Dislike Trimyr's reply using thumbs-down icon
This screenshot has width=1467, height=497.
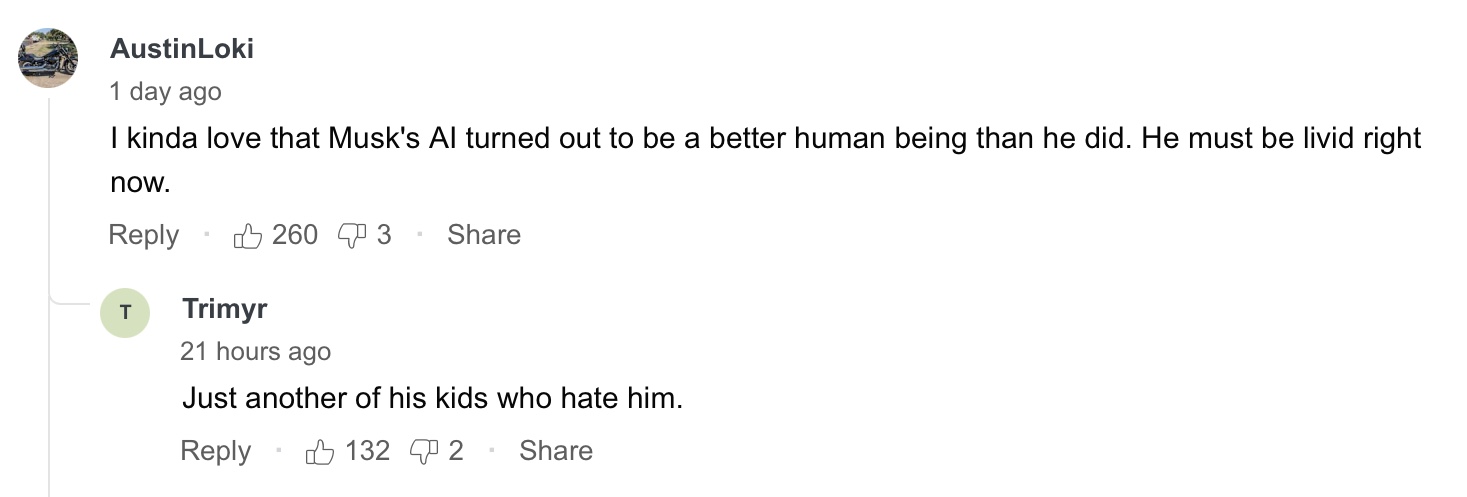(x=425, y=451)
